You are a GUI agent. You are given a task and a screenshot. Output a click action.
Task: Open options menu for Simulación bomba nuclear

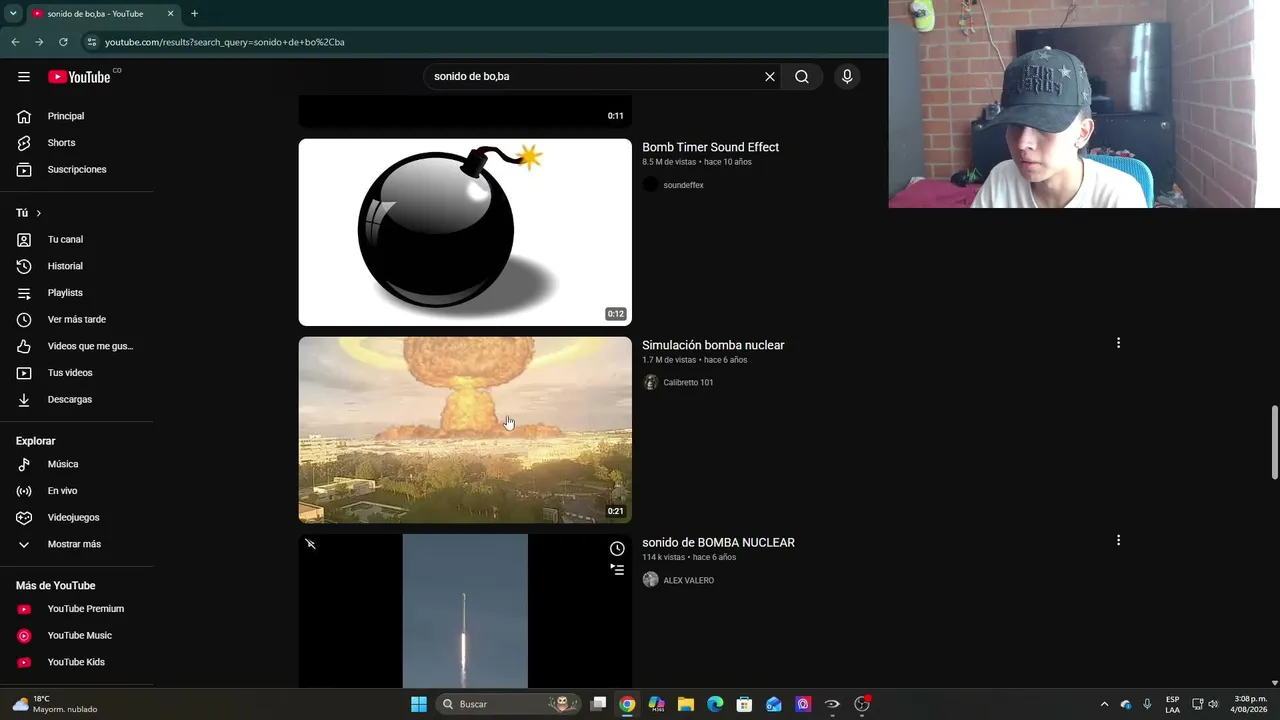1118,343
